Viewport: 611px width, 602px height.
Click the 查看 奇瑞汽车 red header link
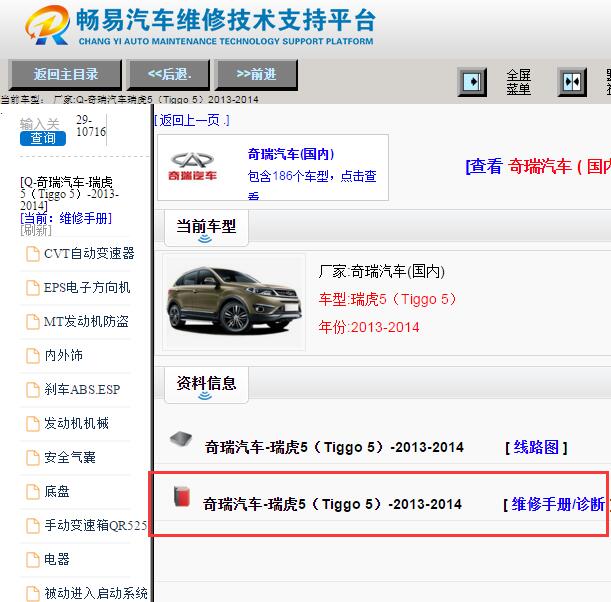(538, 166)
